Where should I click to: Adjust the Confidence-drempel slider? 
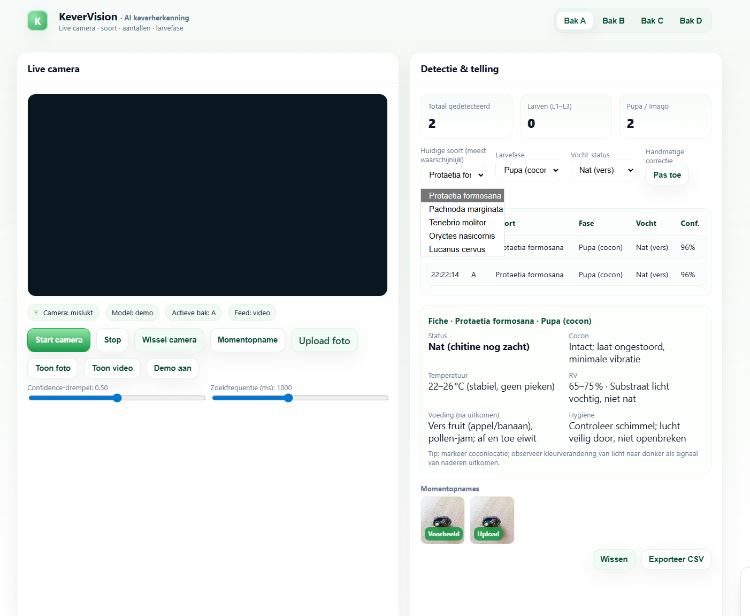[x=117, y=398]
